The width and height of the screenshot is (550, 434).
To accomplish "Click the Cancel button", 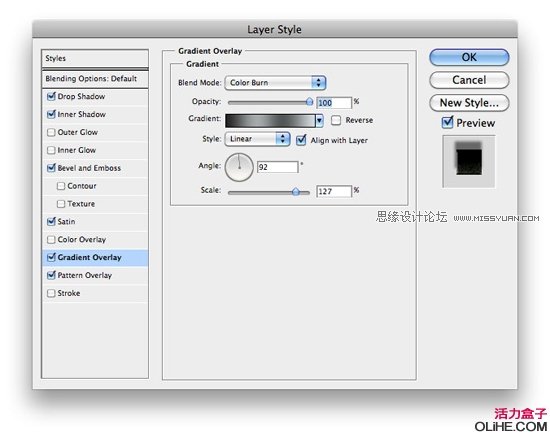I will (x=469, y=80).
